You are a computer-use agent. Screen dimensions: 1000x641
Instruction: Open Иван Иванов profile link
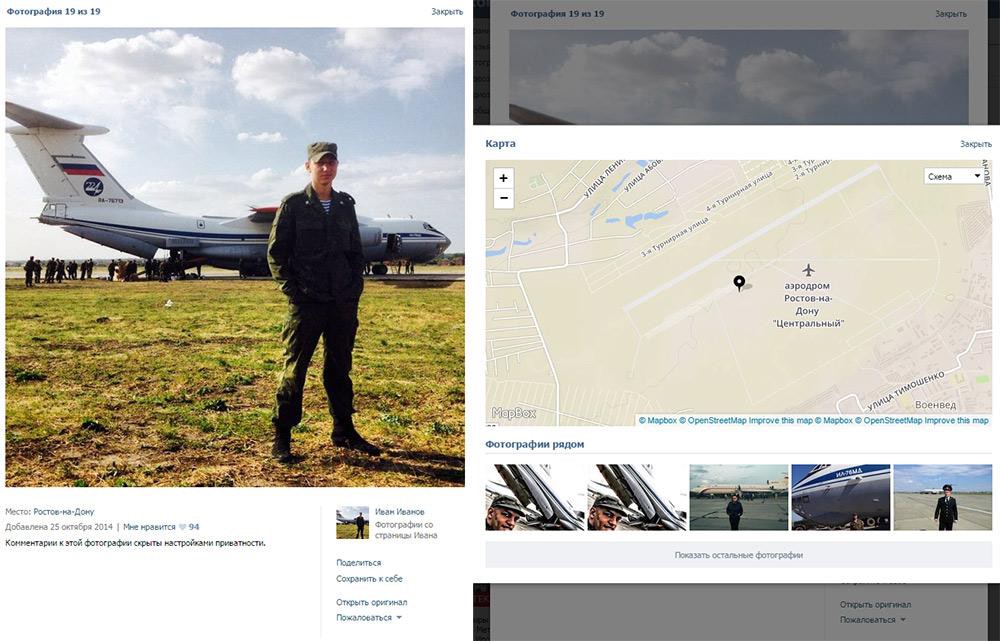399,512
